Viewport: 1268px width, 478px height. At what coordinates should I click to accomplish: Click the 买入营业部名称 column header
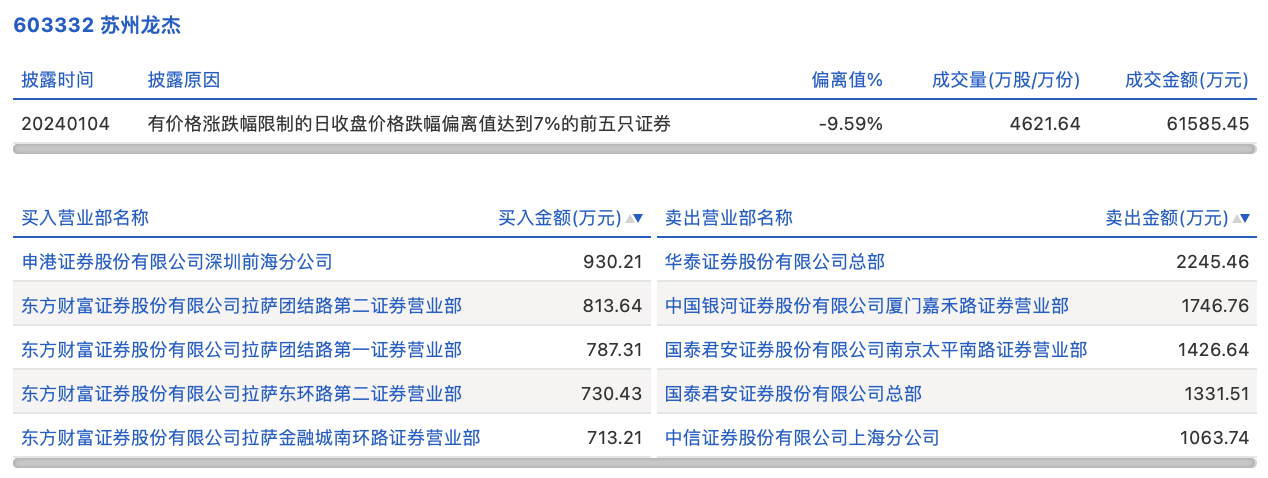click(85, 218)
